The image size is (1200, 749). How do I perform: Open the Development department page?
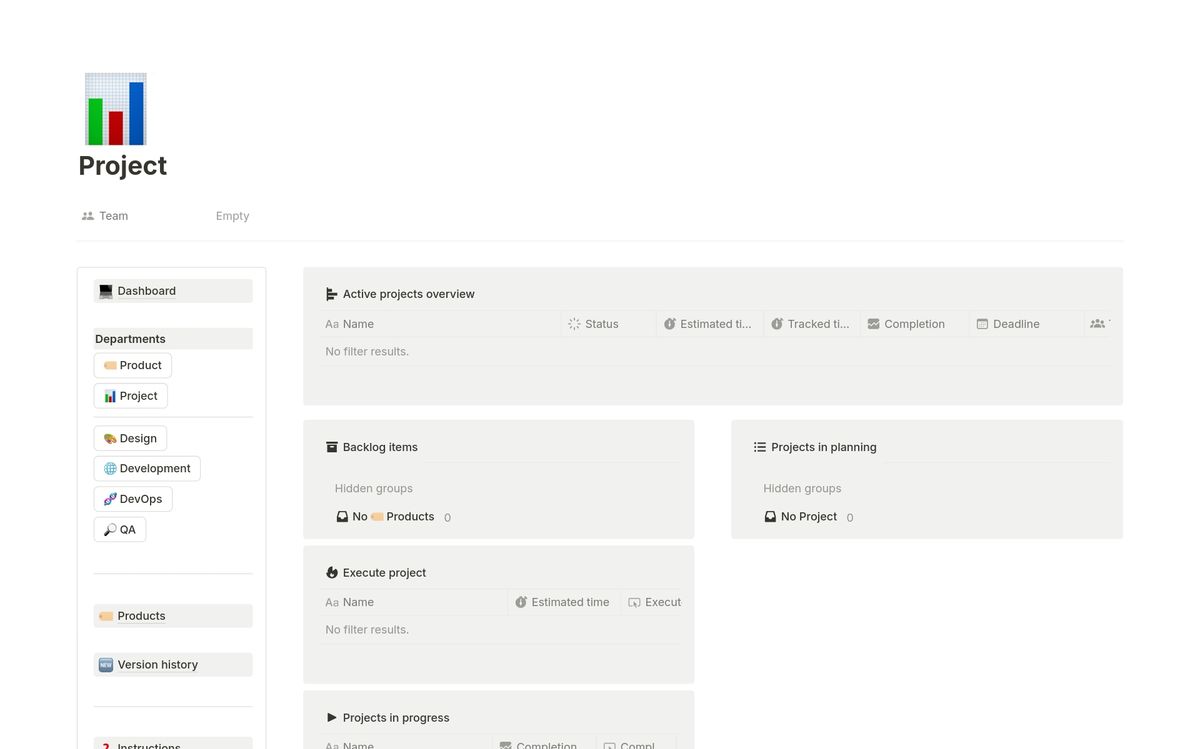click(x=147, y=468)
